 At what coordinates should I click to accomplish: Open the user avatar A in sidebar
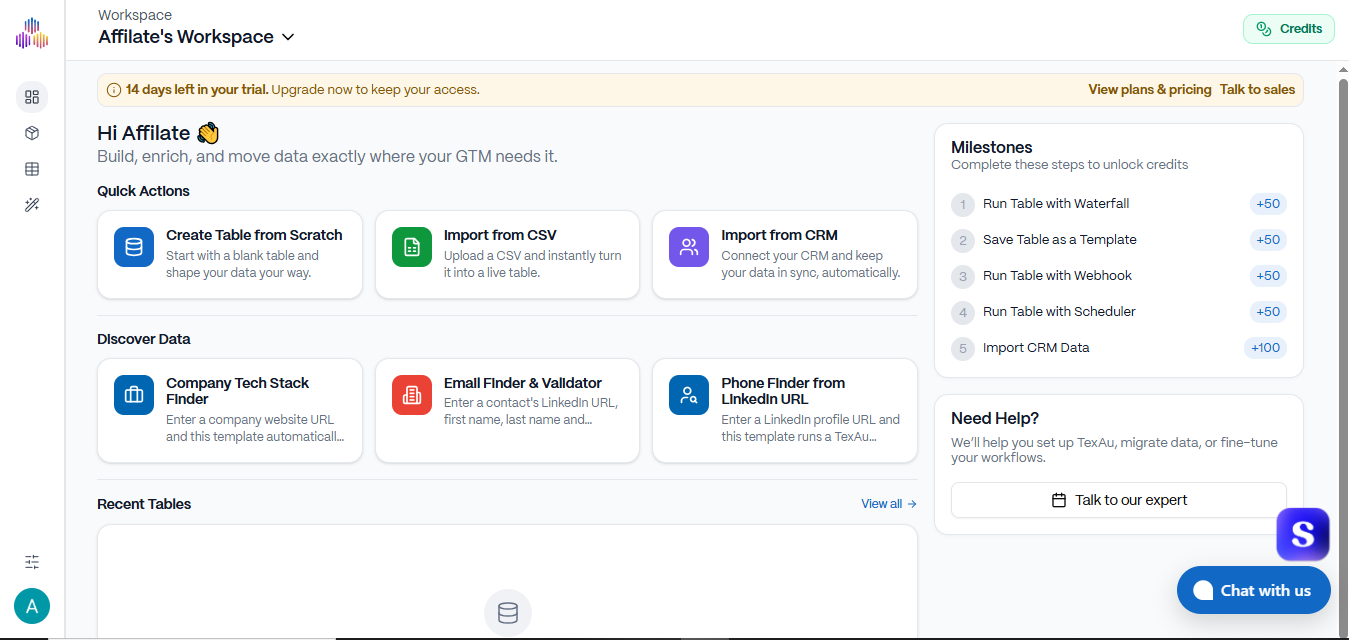pyautogui.click(x=32, y=606)
